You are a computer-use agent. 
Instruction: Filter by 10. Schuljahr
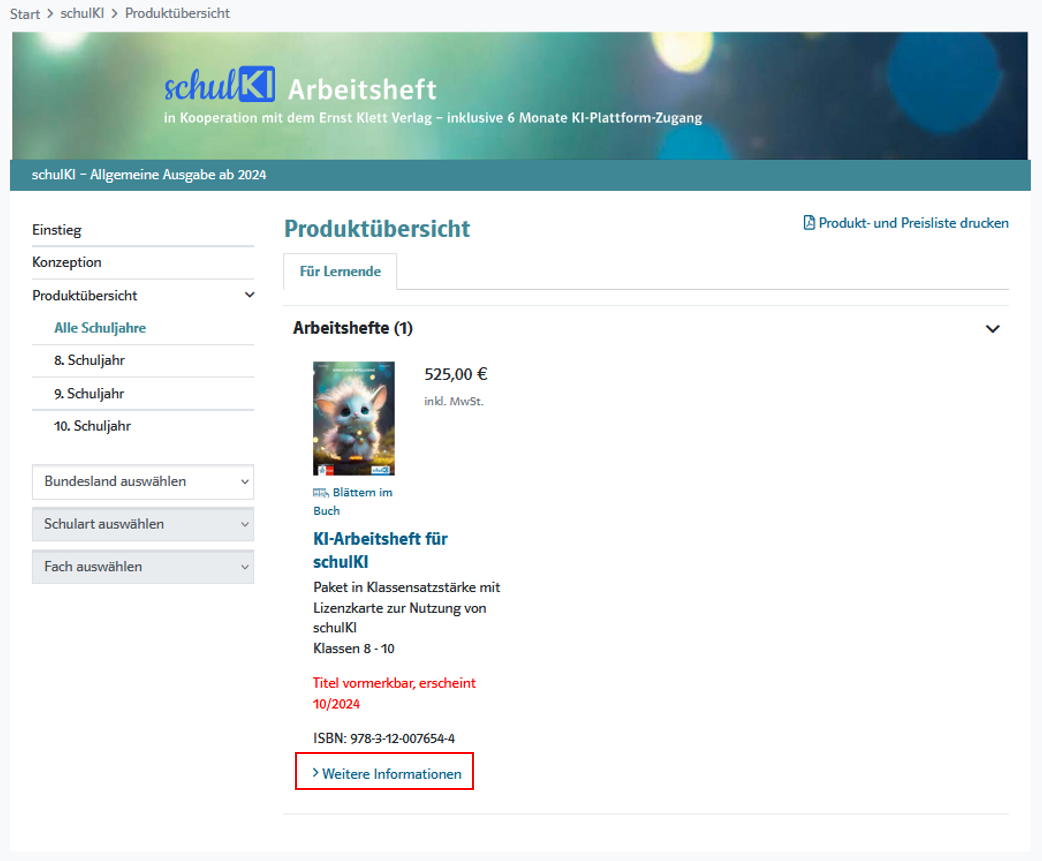coord(92,426)
